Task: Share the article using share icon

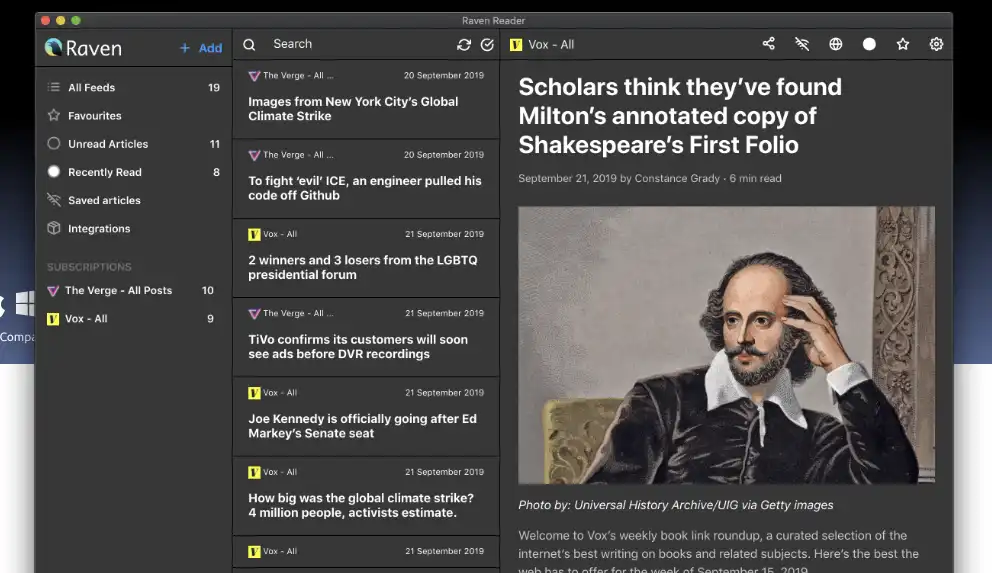Action: (769, 44)
